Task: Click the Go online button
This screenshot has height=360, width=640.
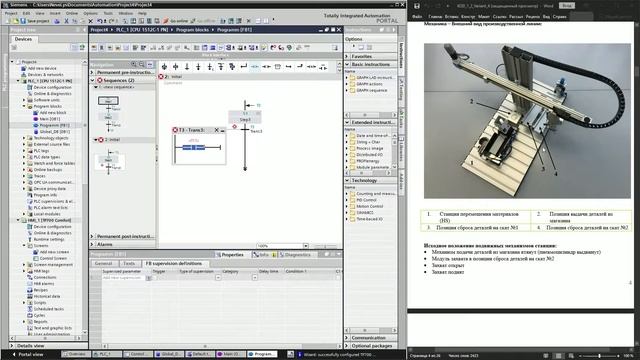Action: [x=176, y=21]
